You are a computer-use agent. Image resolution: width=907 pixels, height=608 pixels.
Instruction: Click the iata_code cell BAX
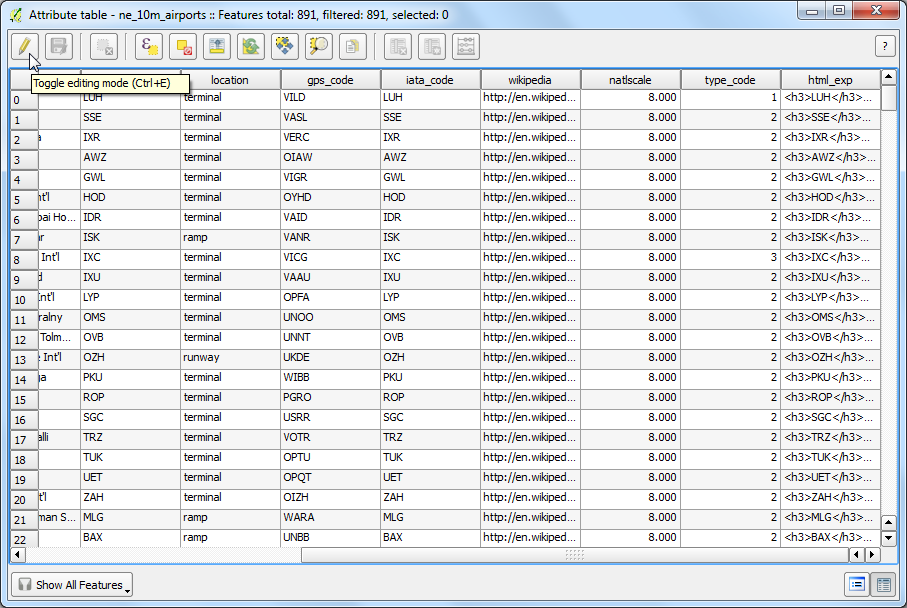[430, 537]
